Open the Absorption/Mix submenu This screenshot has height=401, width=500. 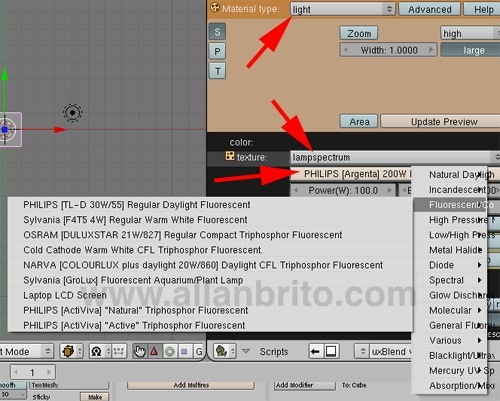(450, 385)
